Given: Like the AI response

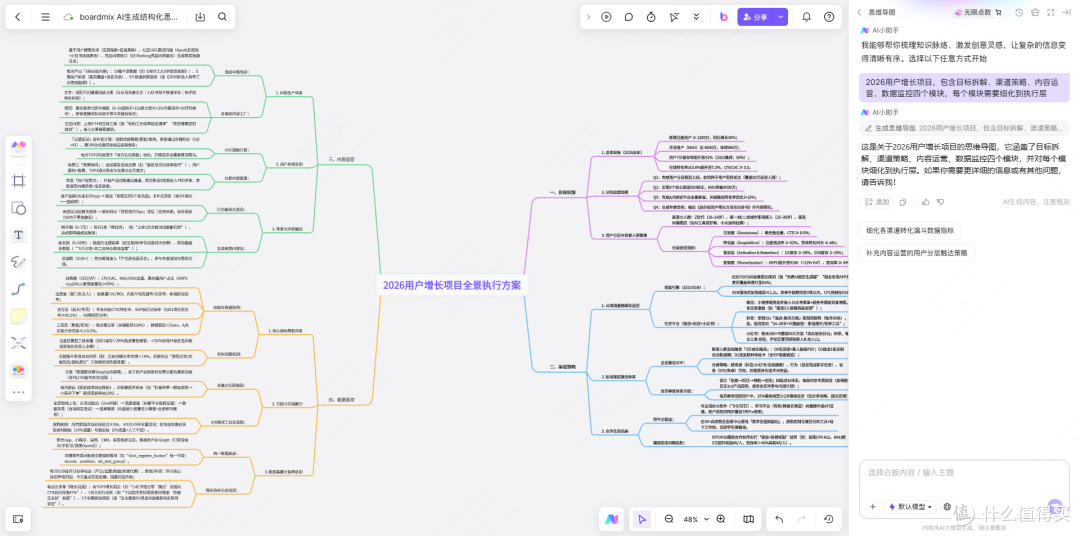Looking at the screenshot, I should point(925,202).
